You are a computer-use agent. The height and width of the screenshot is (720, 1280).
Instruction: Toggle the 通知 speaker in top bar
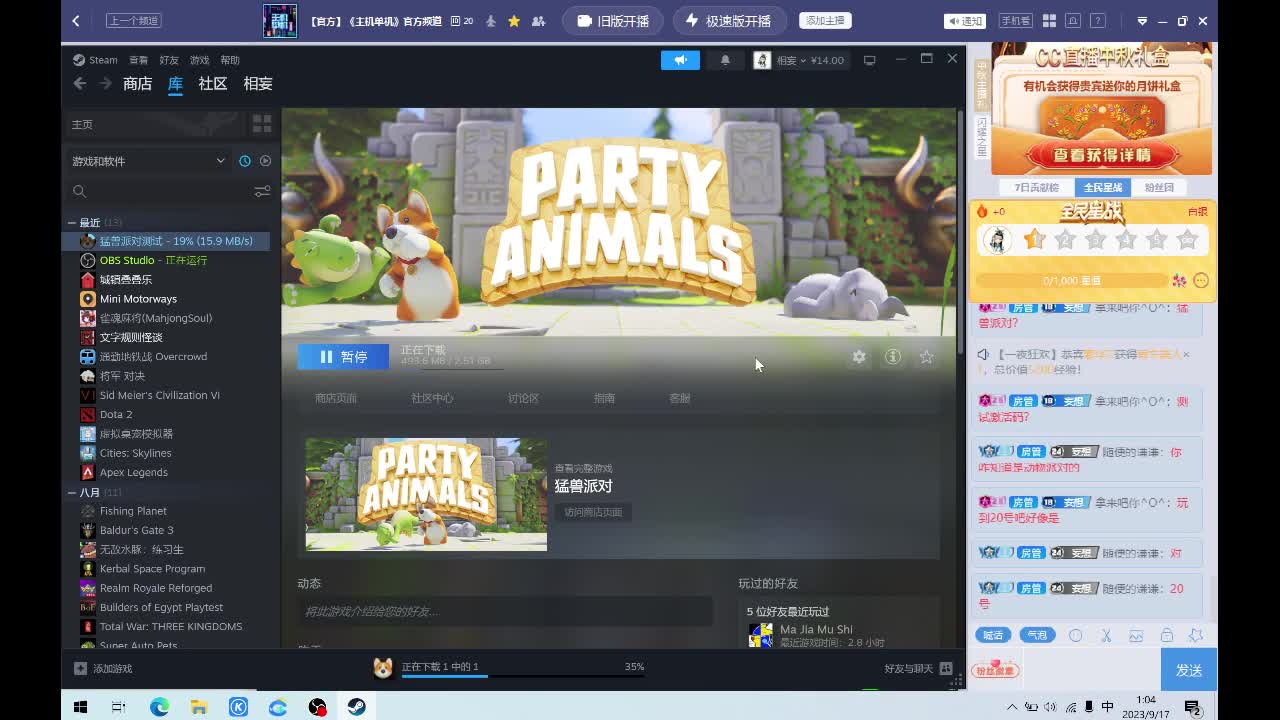(x=964, y=20)
